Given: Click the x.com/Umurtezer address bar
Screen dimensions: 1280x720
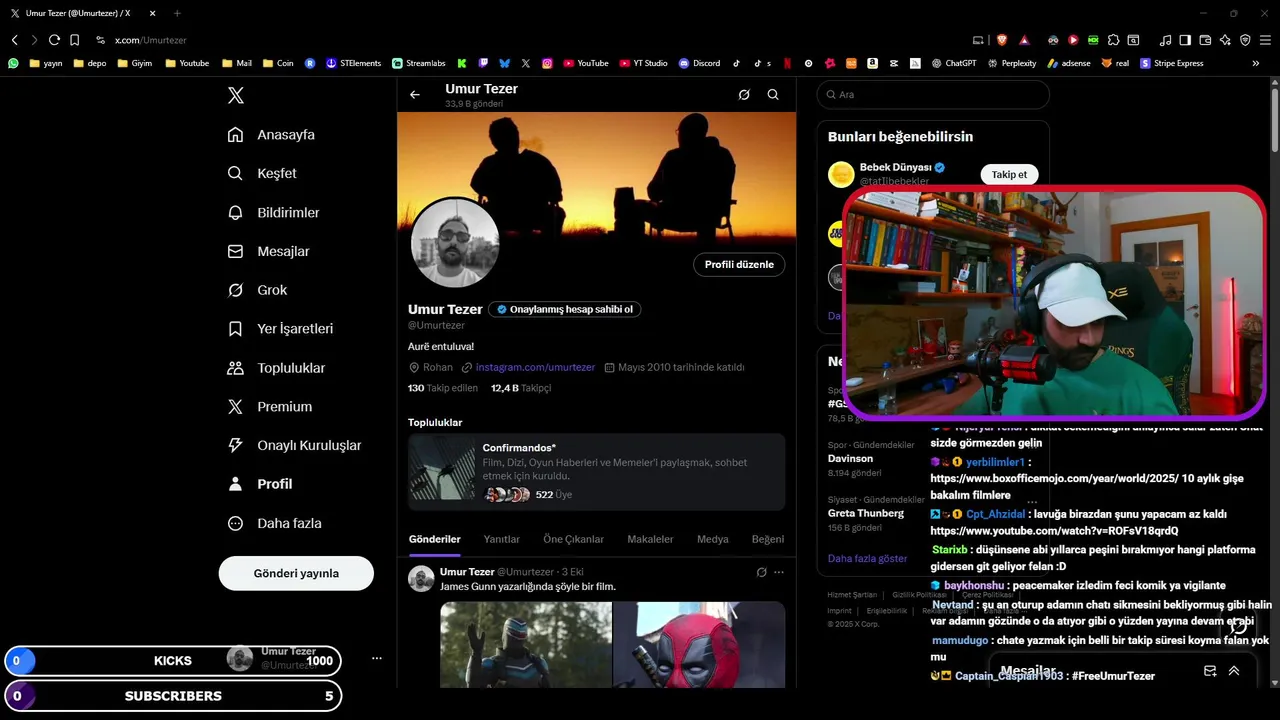Looking at the screenshot, I should pyautogui.click(x=150, y=40).
